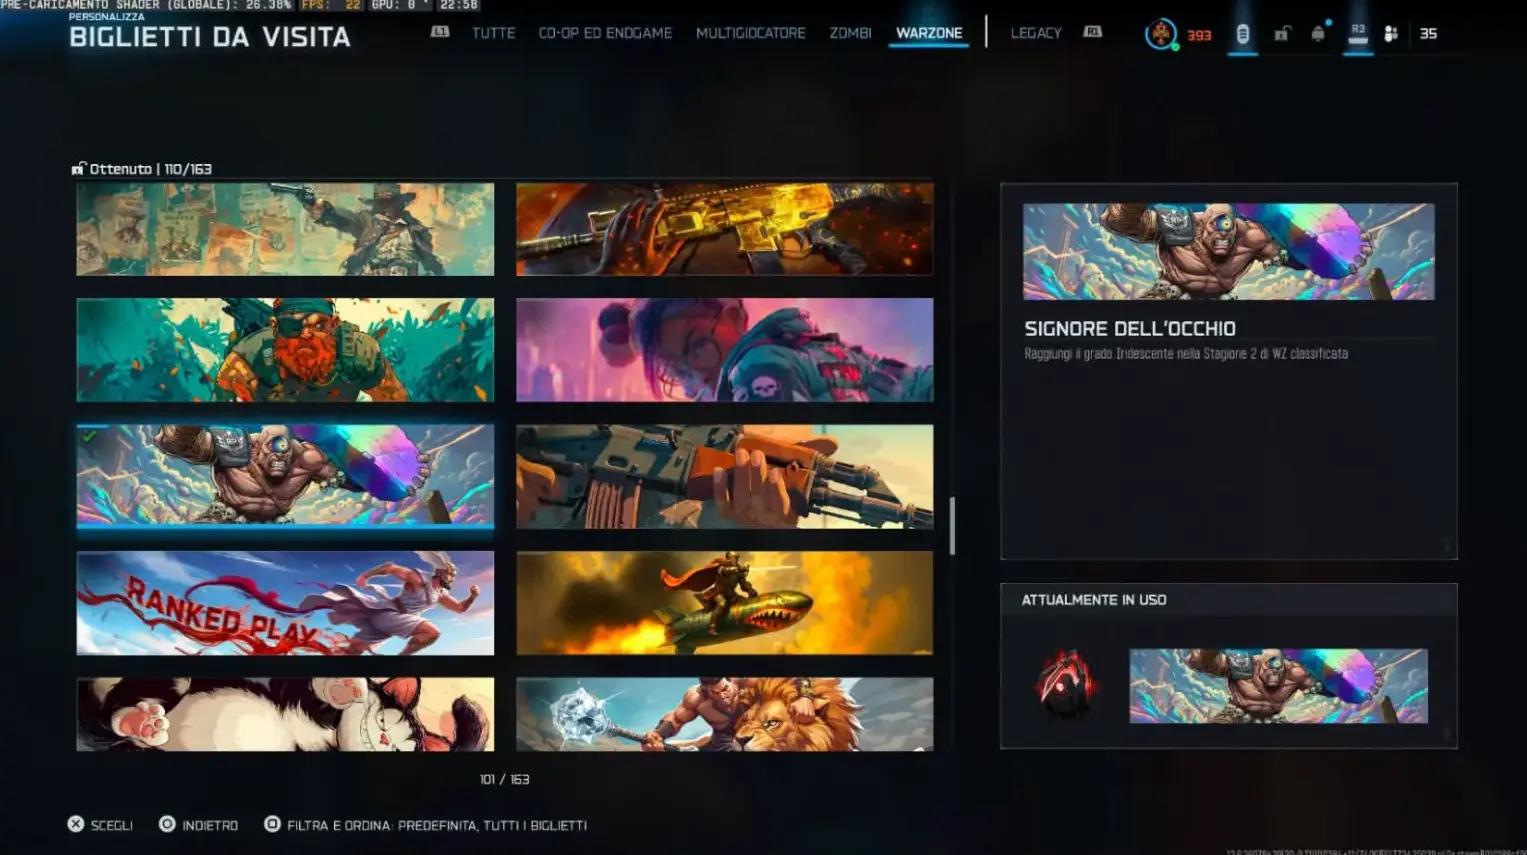This screenshot has height=855, width=1527.
Task: Open the player rank emblem profile icon
Action: [x=1160, y=34]
